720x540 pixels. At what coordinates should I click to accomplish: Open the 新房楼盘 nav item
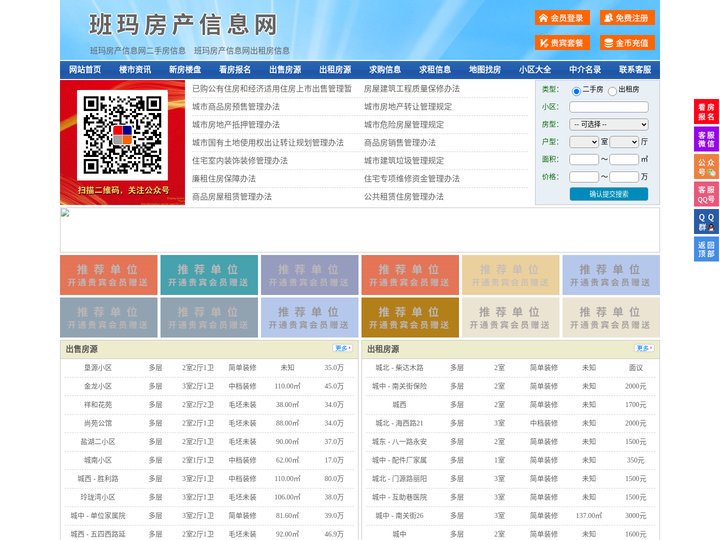coord(185,70)
